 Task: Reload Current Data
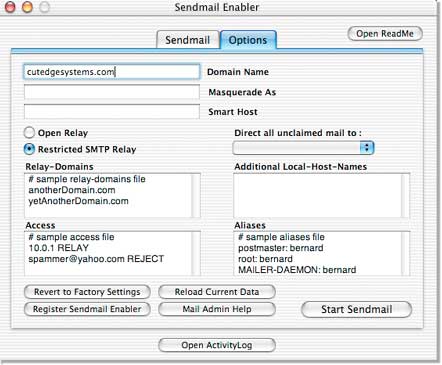click(x=217, y=292)
